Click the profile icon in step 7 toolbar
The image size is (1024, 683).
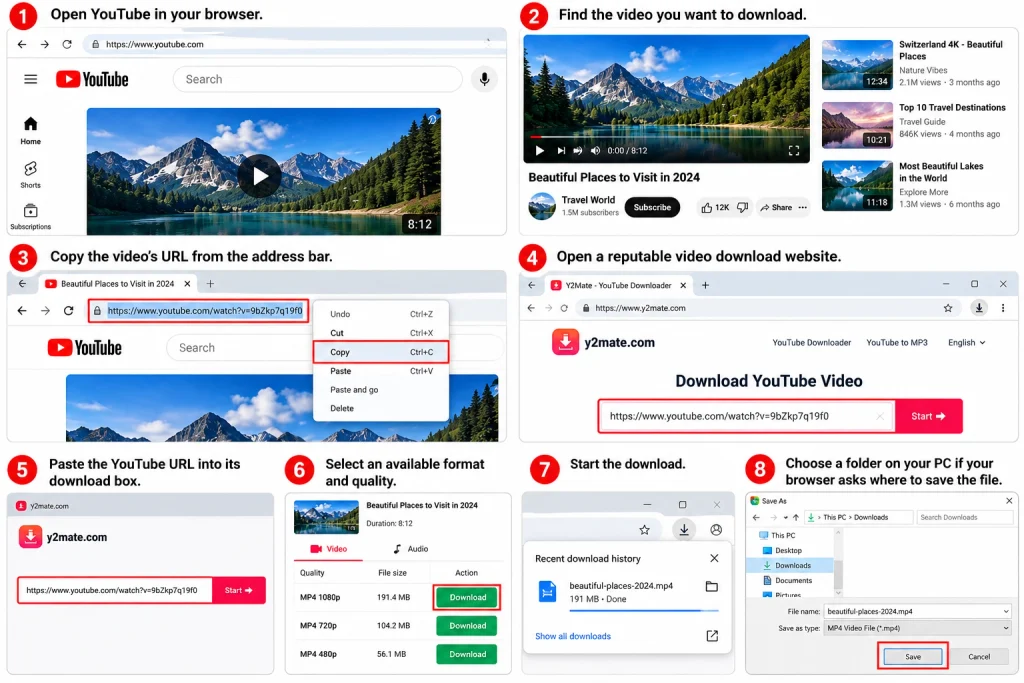[x=716, y=530]
